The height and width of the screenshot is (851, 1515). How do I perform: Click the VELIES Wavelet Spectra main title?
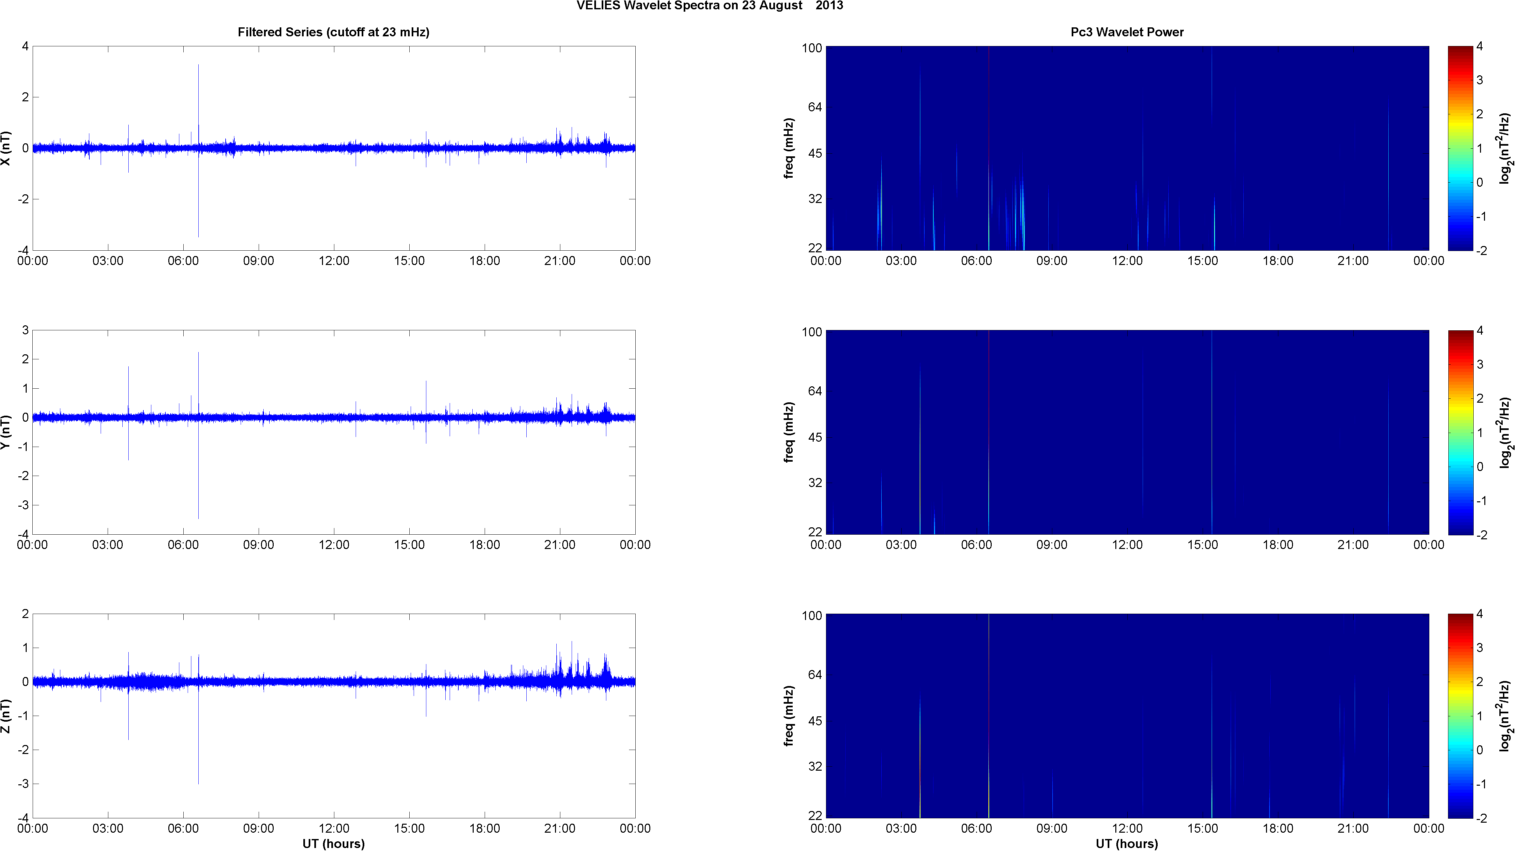click(x=709, y=6)
